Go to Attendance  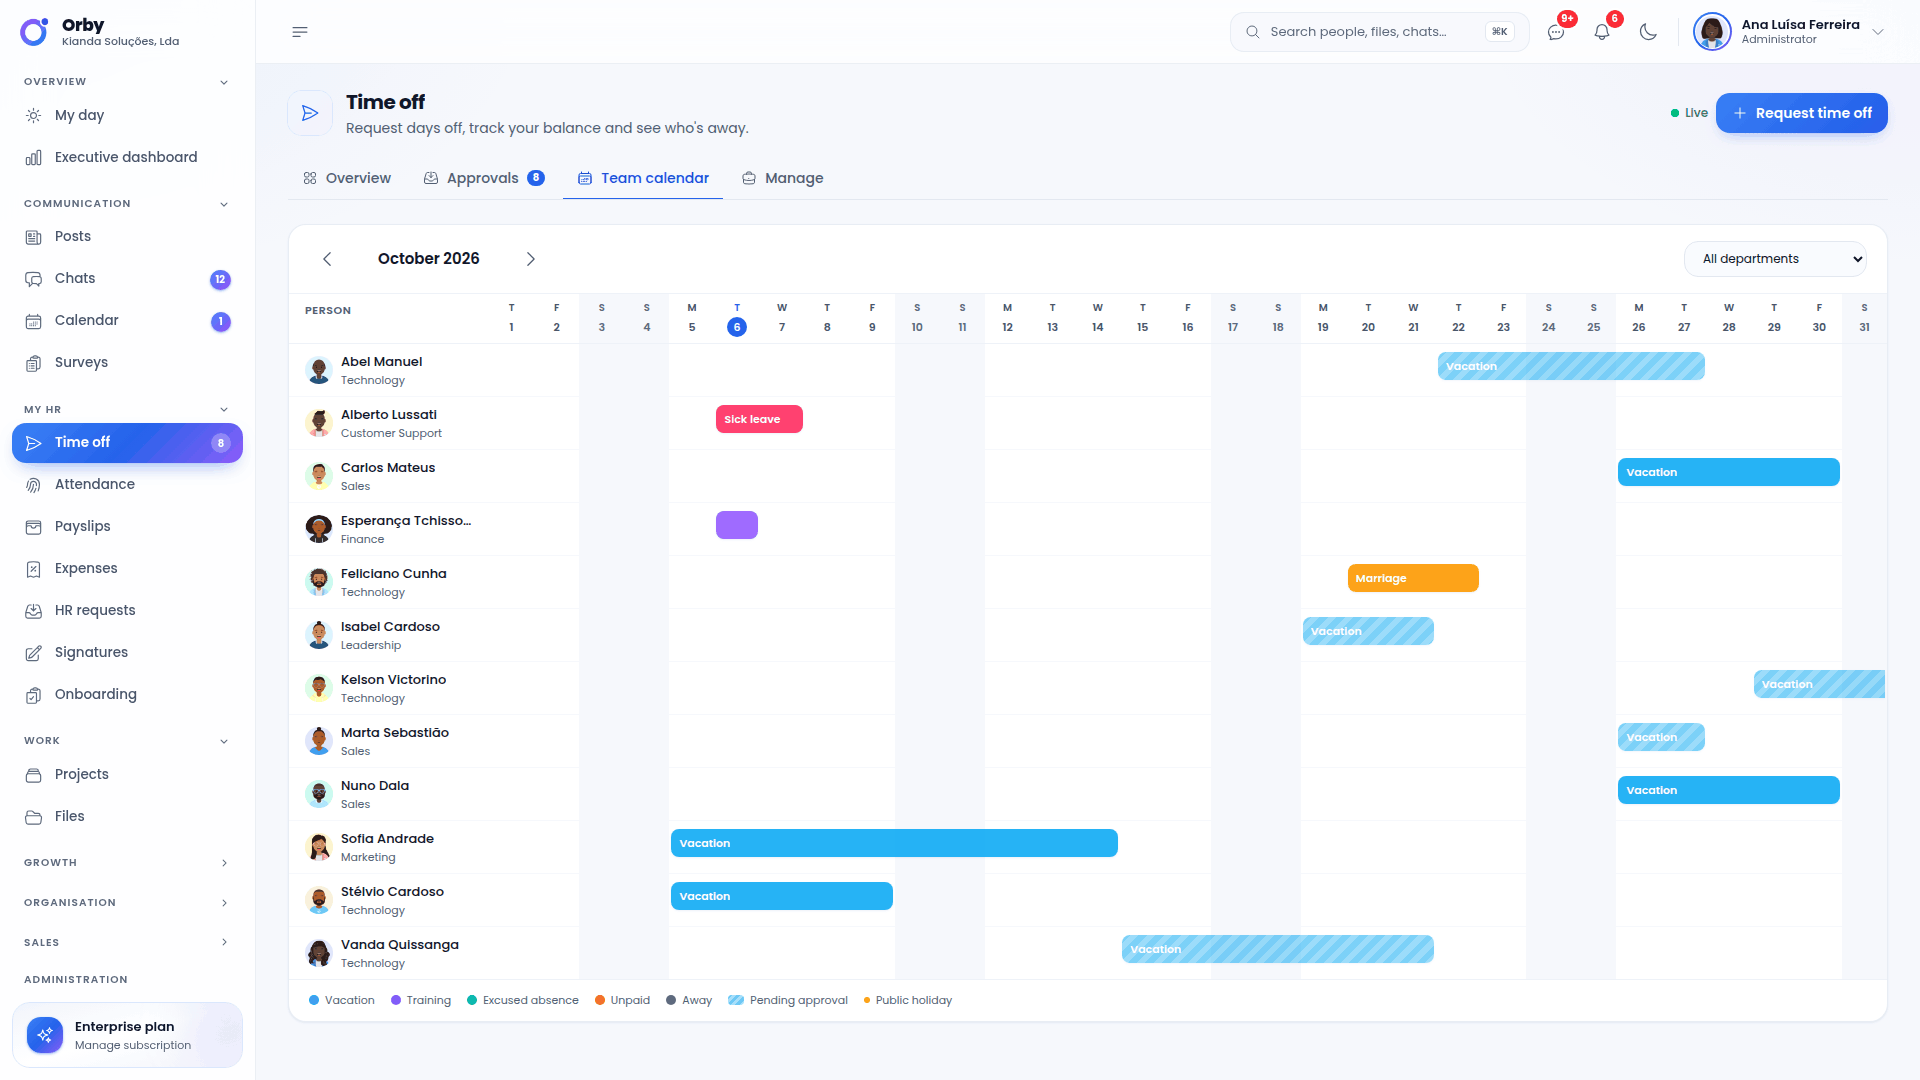click(x=127, y=484)
